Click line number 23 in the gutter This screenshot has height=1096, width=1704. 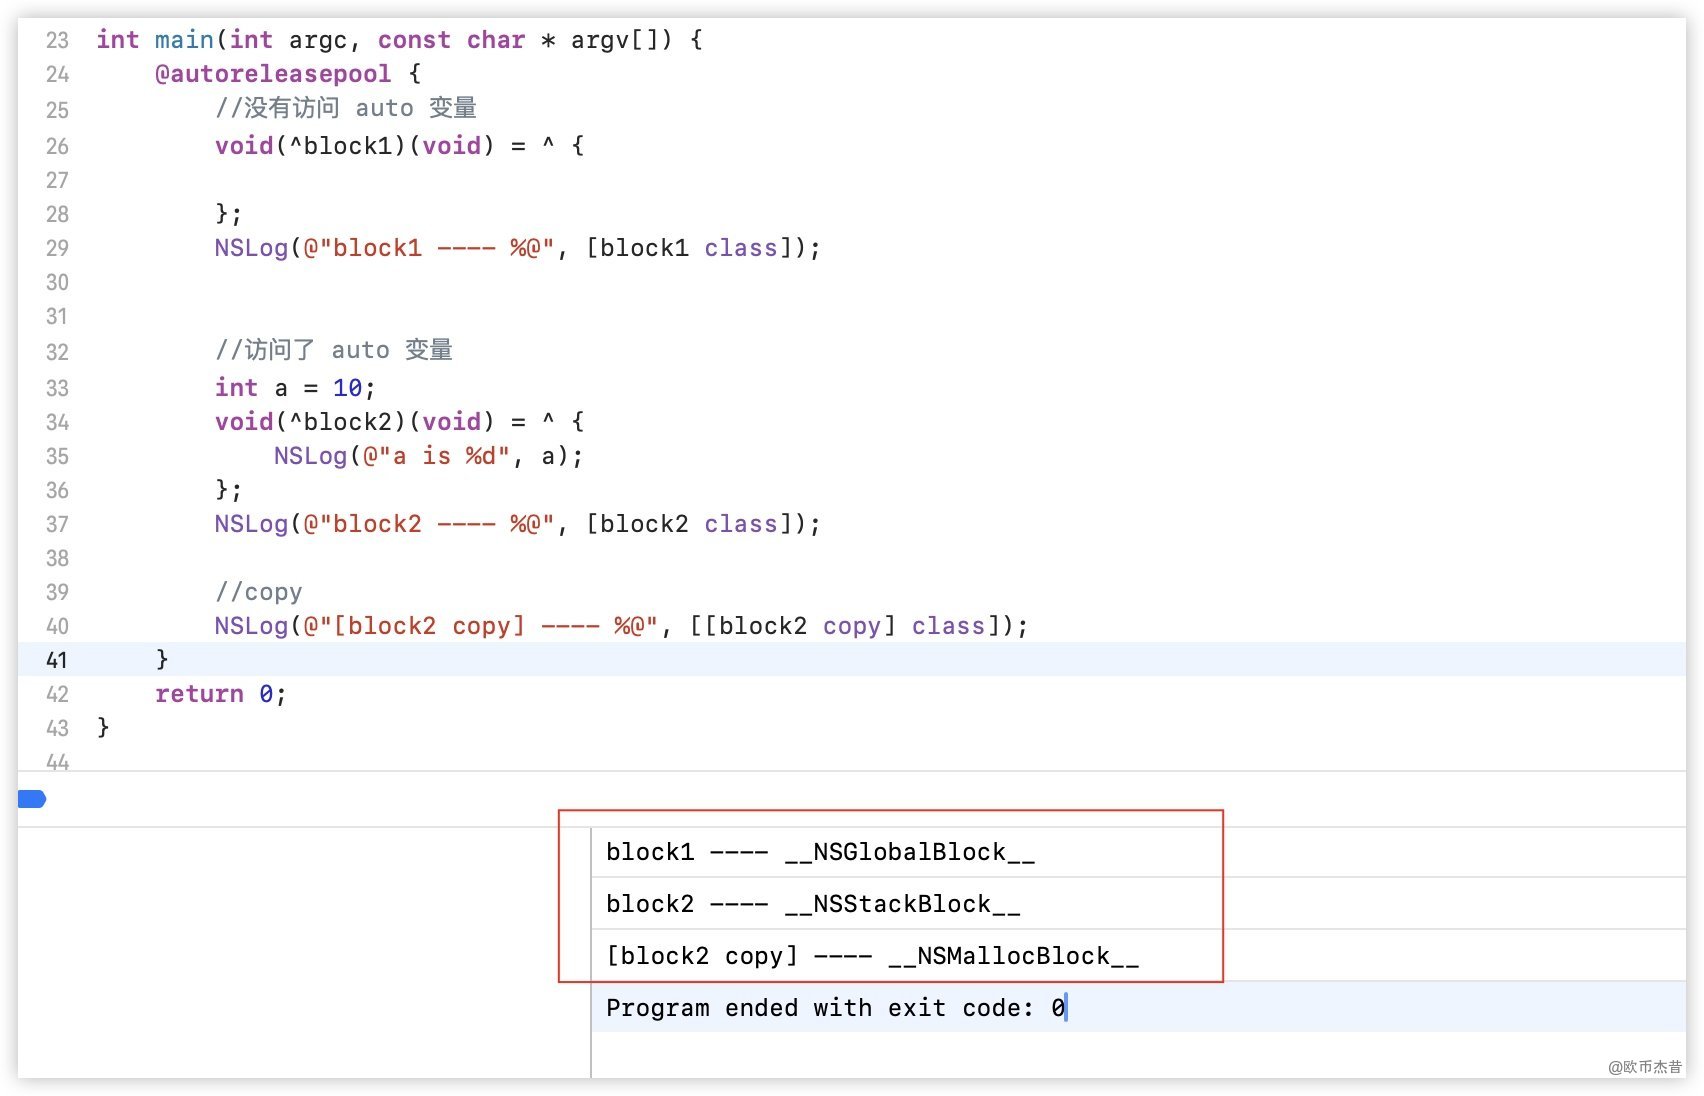(57, 41)
